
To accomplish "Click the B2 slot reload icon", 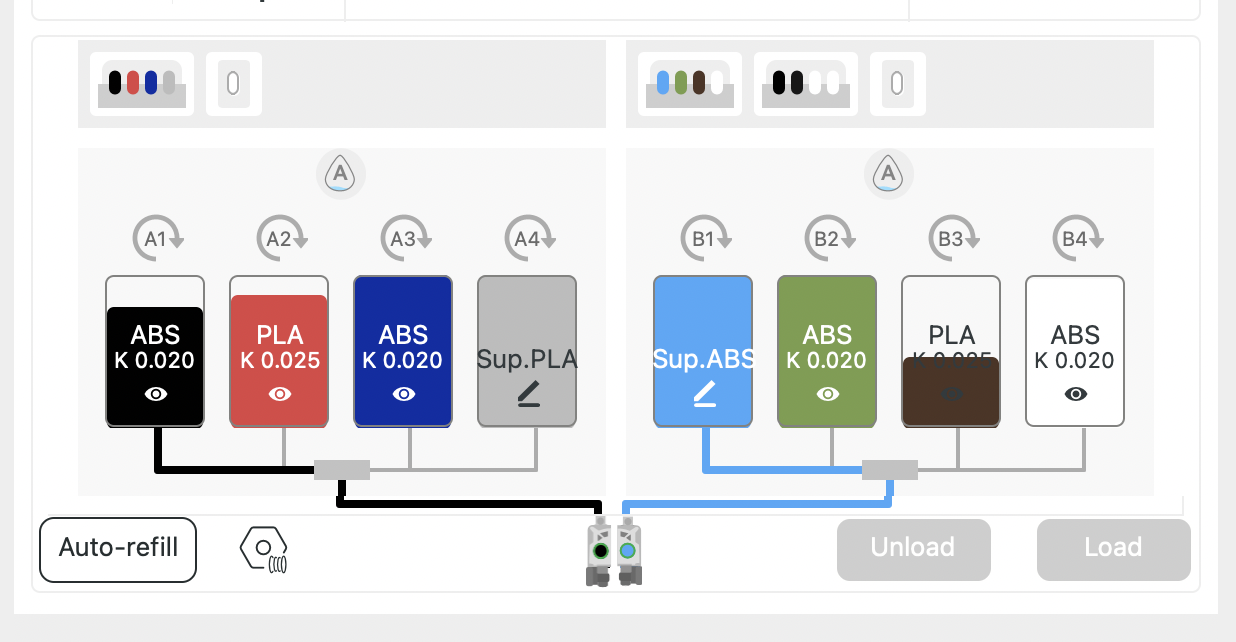I will pyautogui.click(x=829, y=238).
